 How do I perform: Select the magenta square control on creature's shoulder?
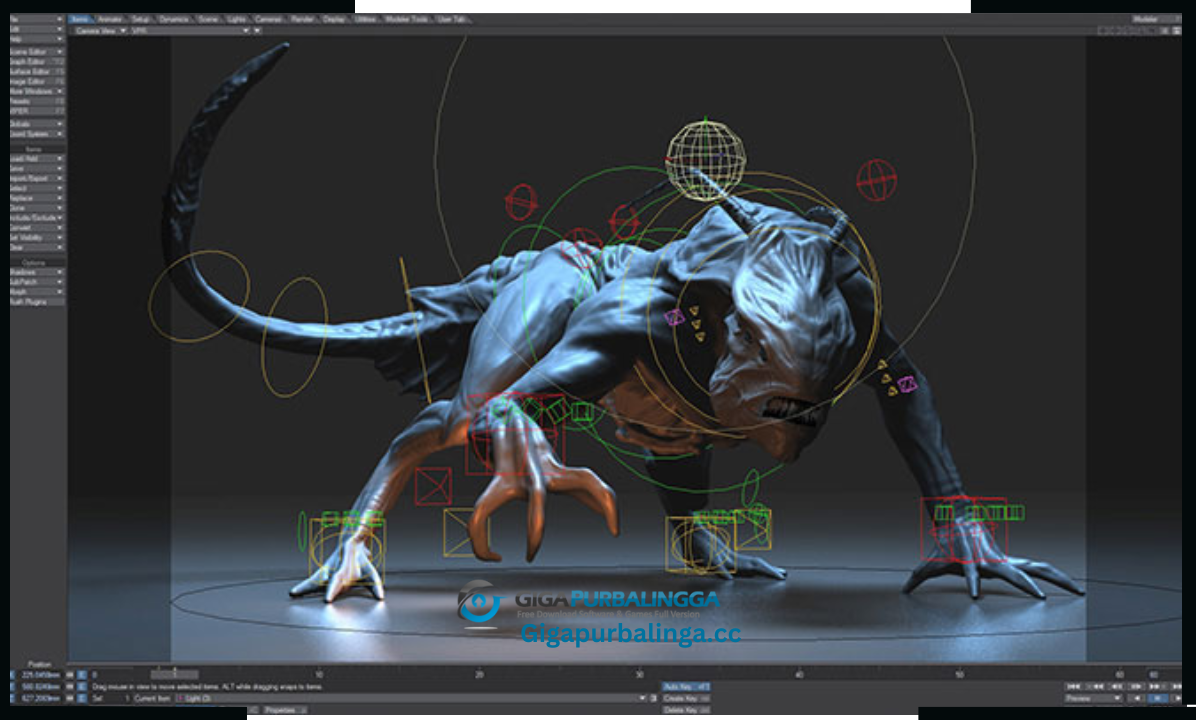tap(675, 318)
